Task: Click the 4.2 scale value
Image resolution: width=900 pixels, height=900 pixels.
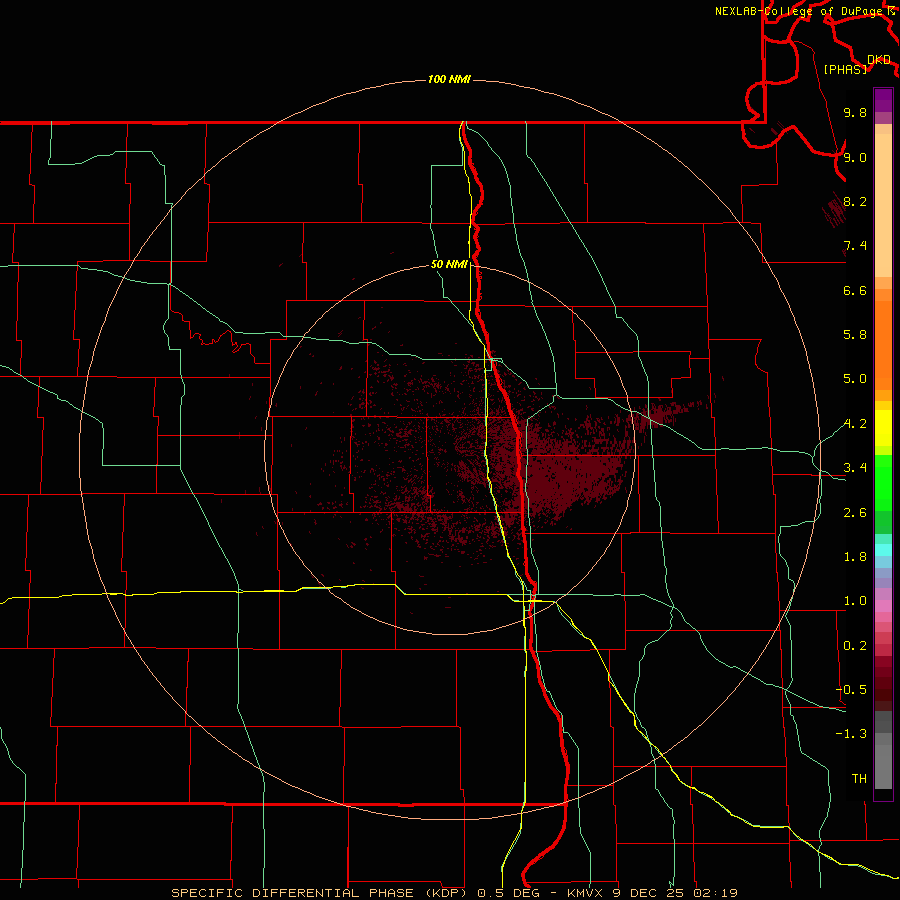Action: tap(855, 424)
